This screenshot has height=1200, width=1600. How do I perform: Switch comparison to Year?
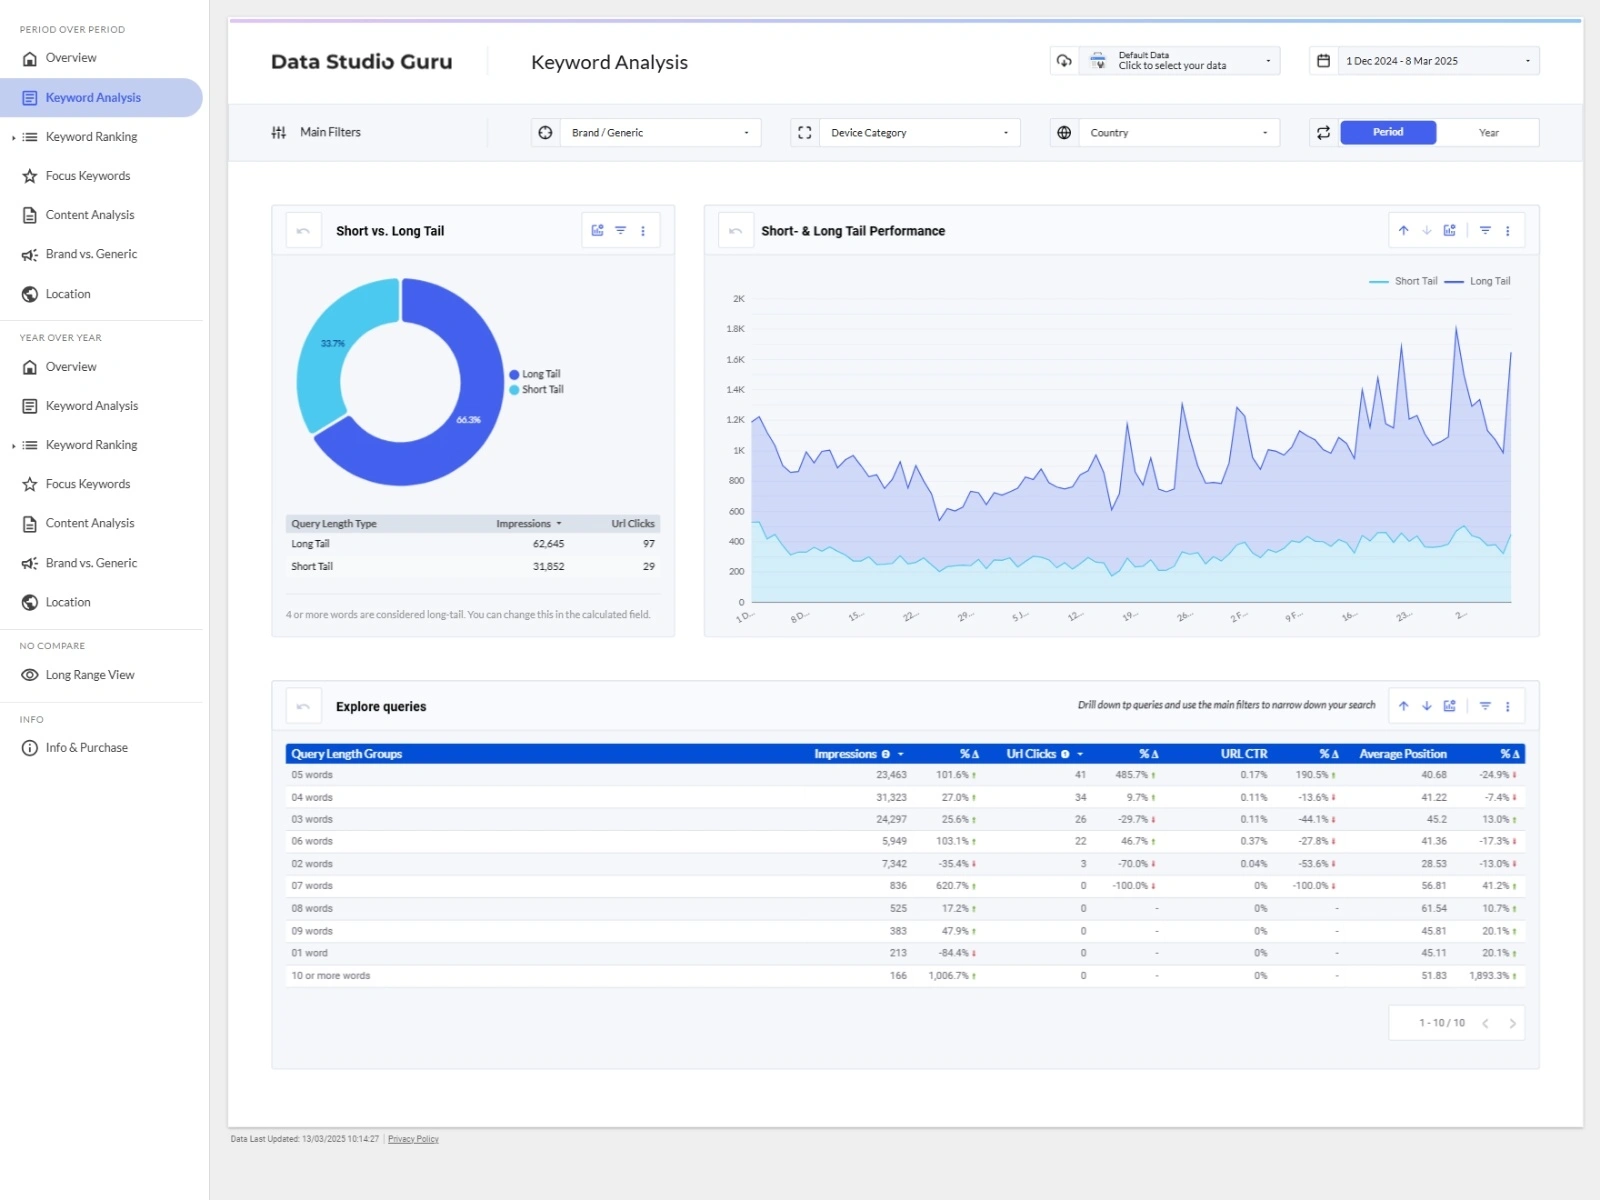click(1488, 133)
